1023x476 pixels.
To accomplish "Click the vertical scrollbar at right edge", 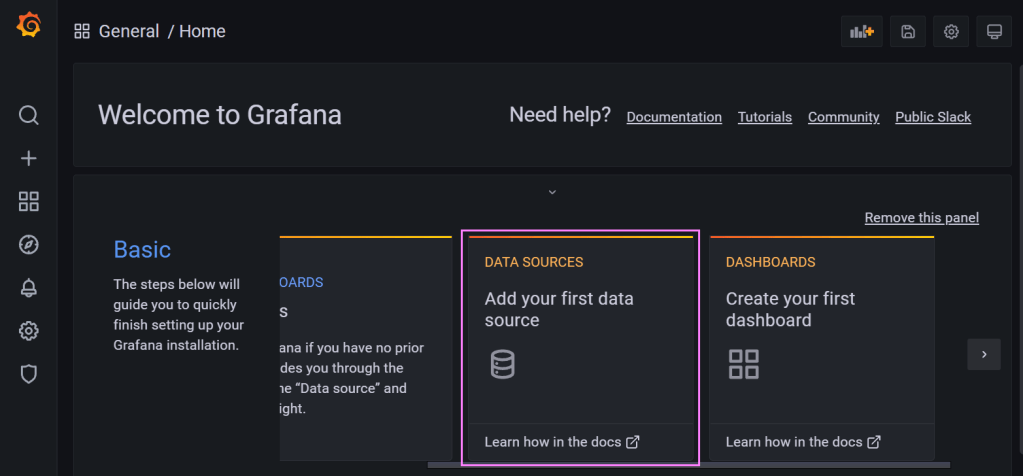I will click(x=1019, y=261).
